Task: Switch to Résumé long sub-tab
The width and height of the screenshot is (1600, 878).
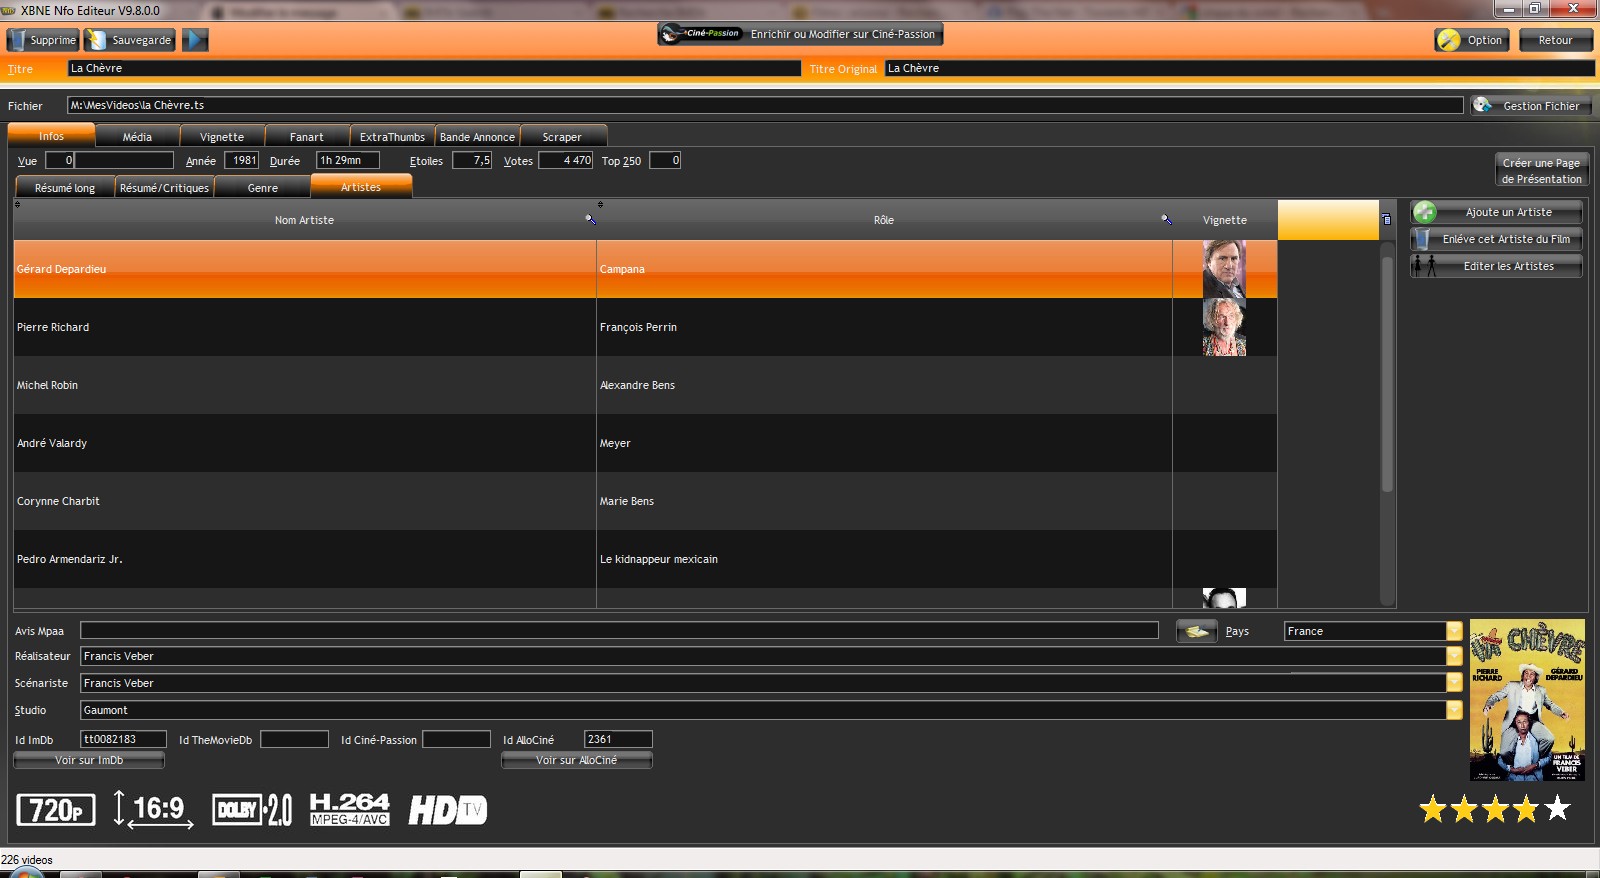Action: pos(65,188)
